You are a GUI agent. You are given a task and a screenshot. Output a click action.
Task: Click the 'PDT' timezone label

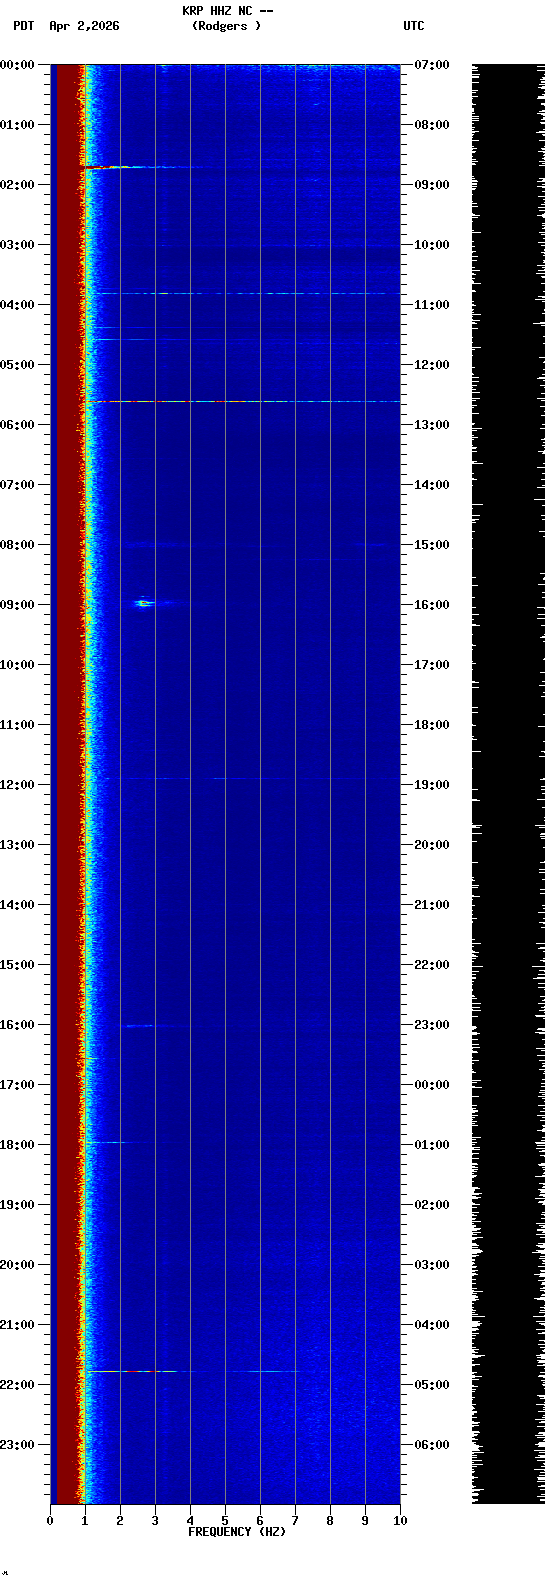(24, 26)
